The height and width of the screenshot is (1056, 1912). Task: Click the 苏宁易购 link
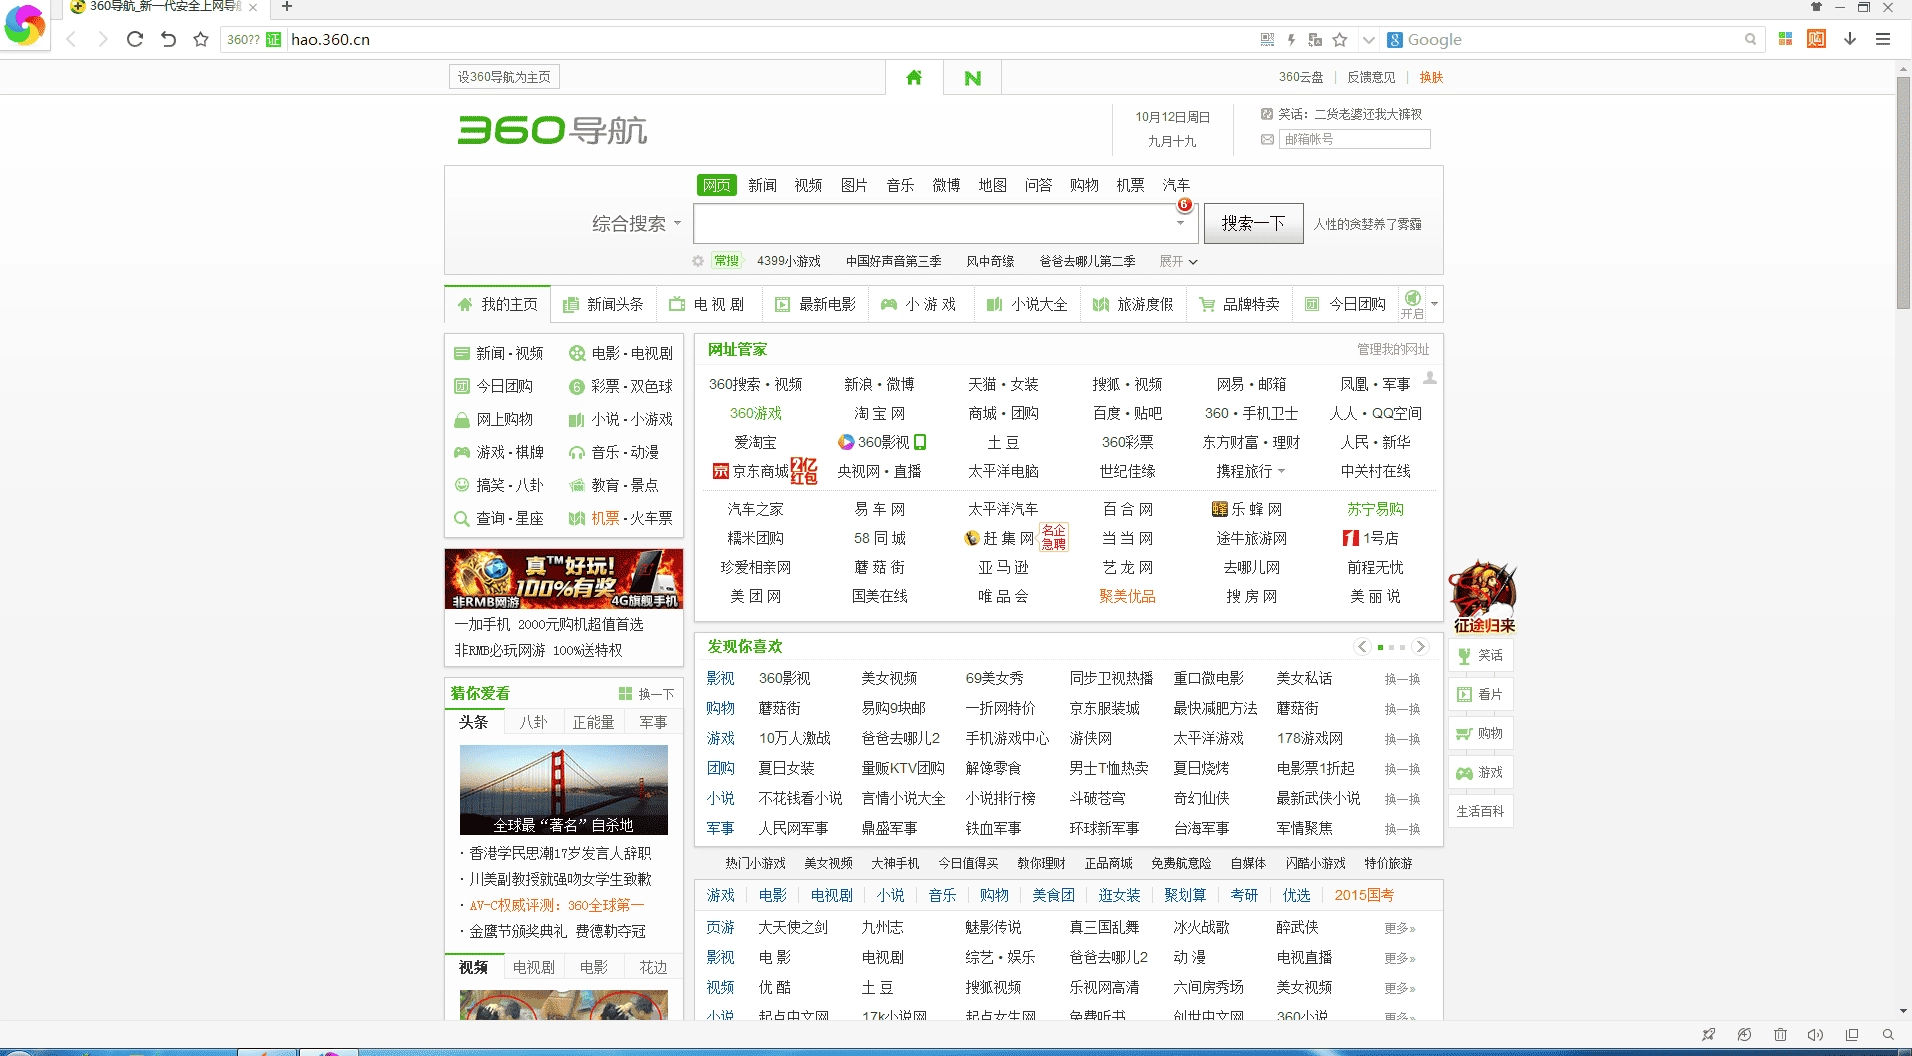click(x=1375, y=509)
